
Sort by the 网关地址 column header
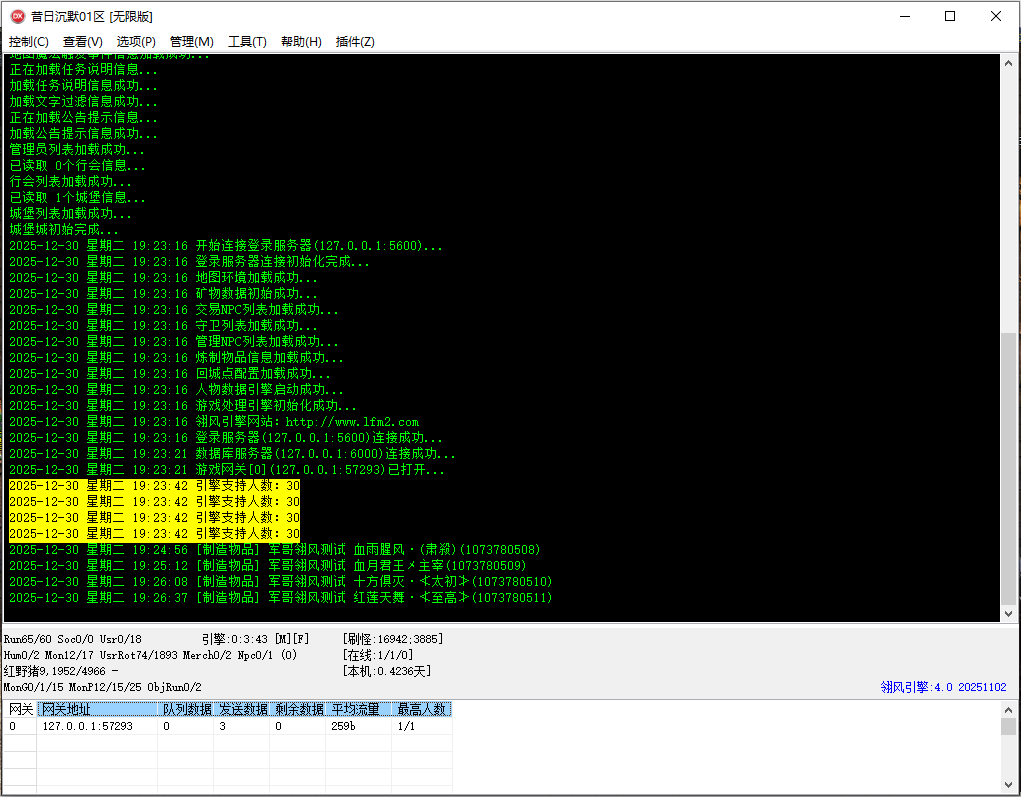[98, 709]
